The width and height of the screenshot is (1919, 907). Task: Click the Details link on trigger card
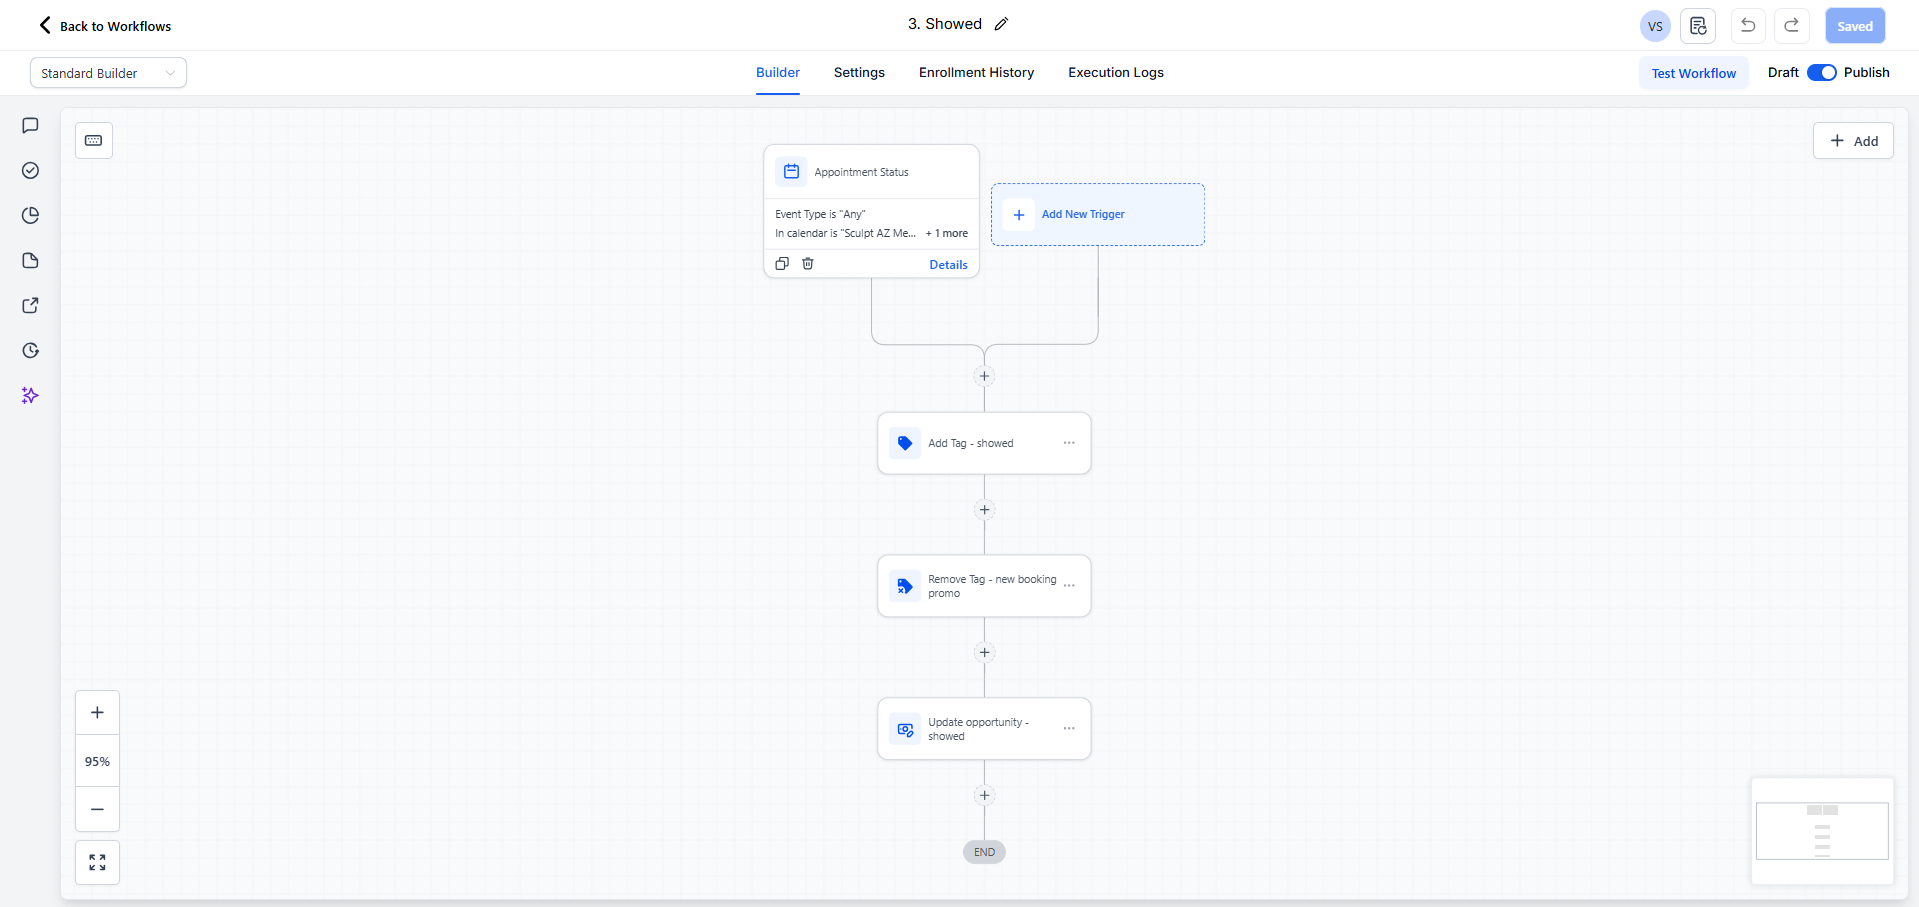[948, 265]
